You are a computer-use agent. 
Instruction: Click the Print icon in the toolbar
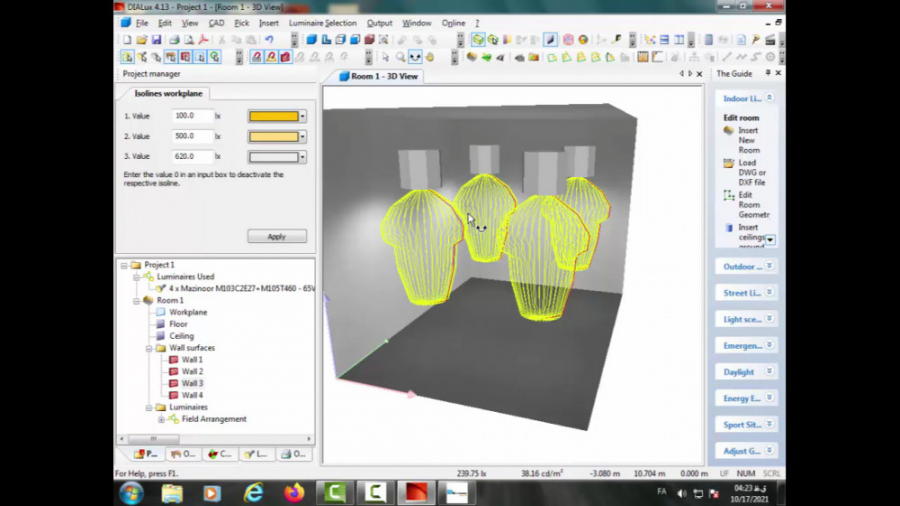pyautogui.click(x=174, y=40)
